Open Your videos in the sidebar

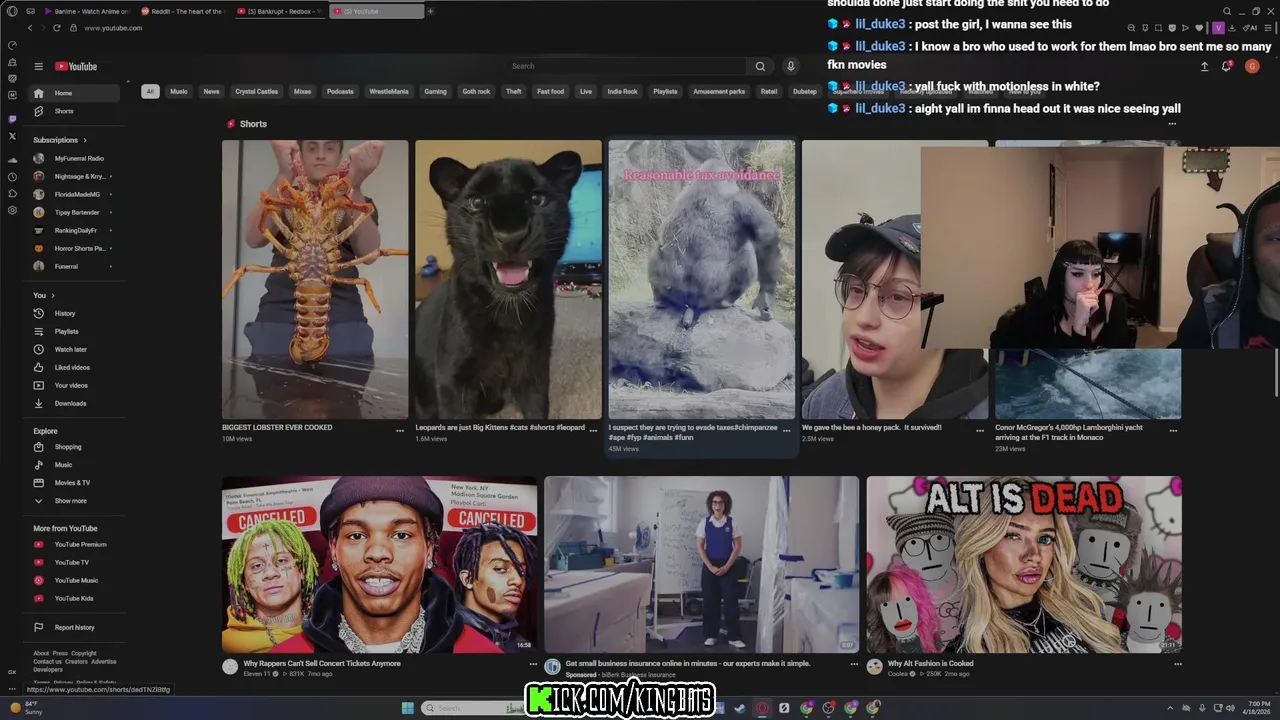(73, 385)
